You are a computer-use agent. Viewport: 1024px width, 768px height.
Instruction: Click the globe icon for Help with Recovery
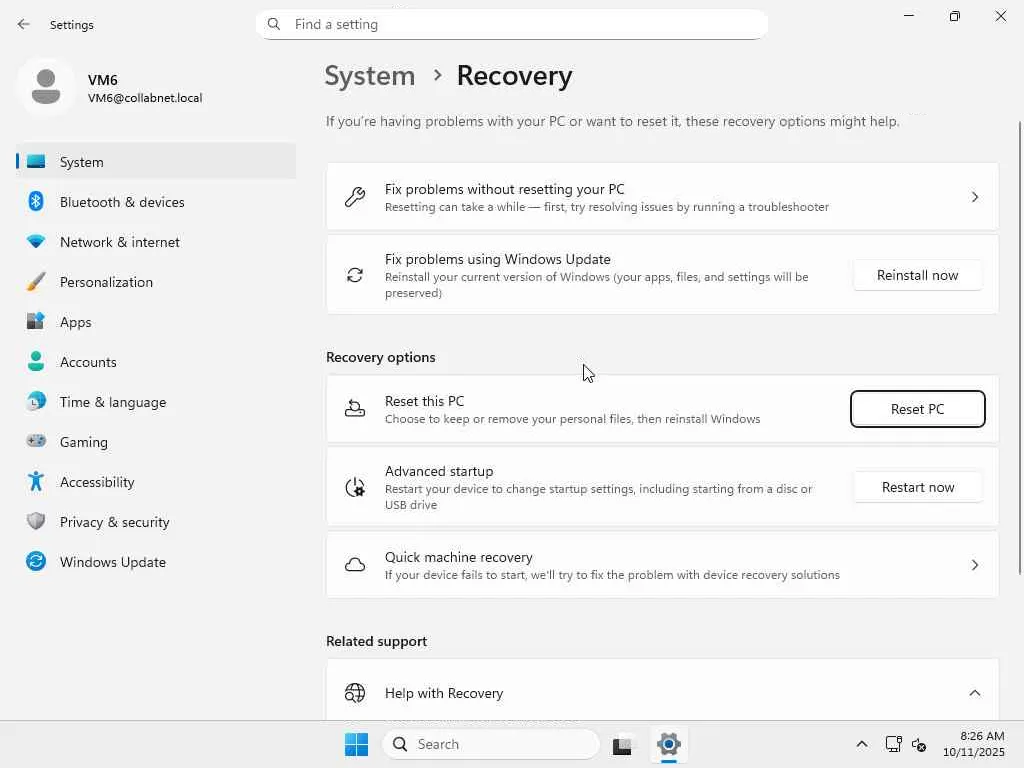coord(355,692)
